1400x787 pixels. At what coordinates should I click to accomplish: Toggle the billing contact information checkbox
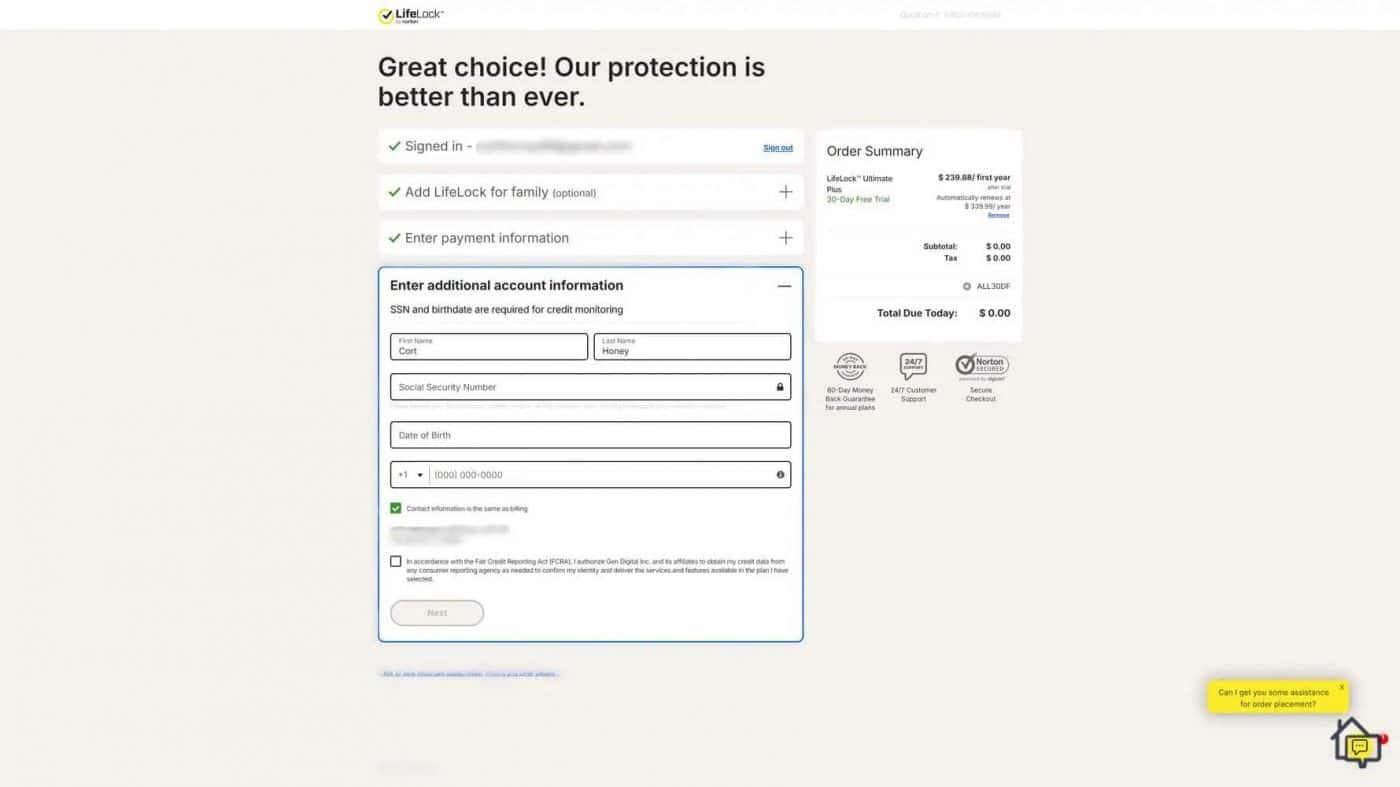pos(395,508)
